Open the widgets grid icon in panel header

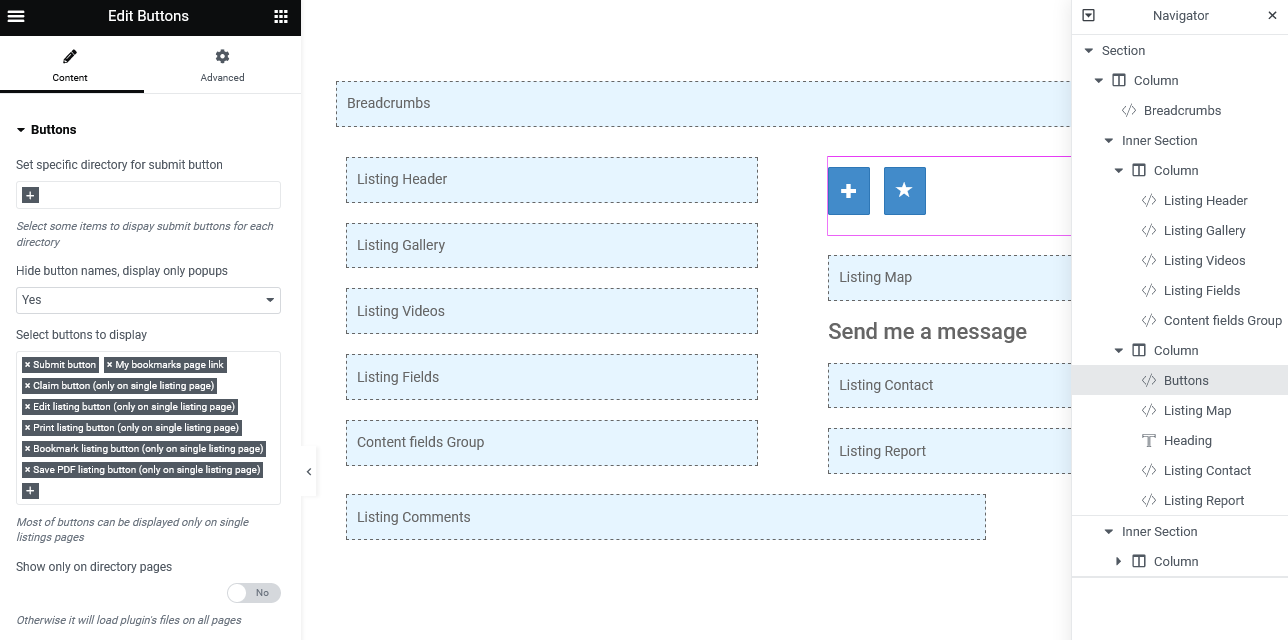[281, 16]
